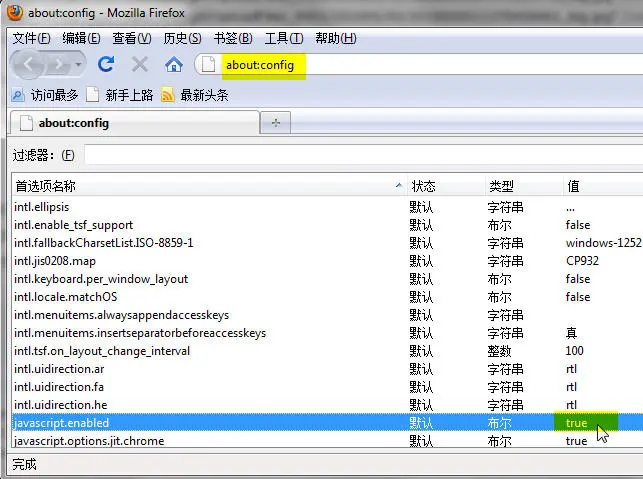This screenshot has height=479, width=643.
Task: Click 整数 type cell
Action: tap(499, 351)
